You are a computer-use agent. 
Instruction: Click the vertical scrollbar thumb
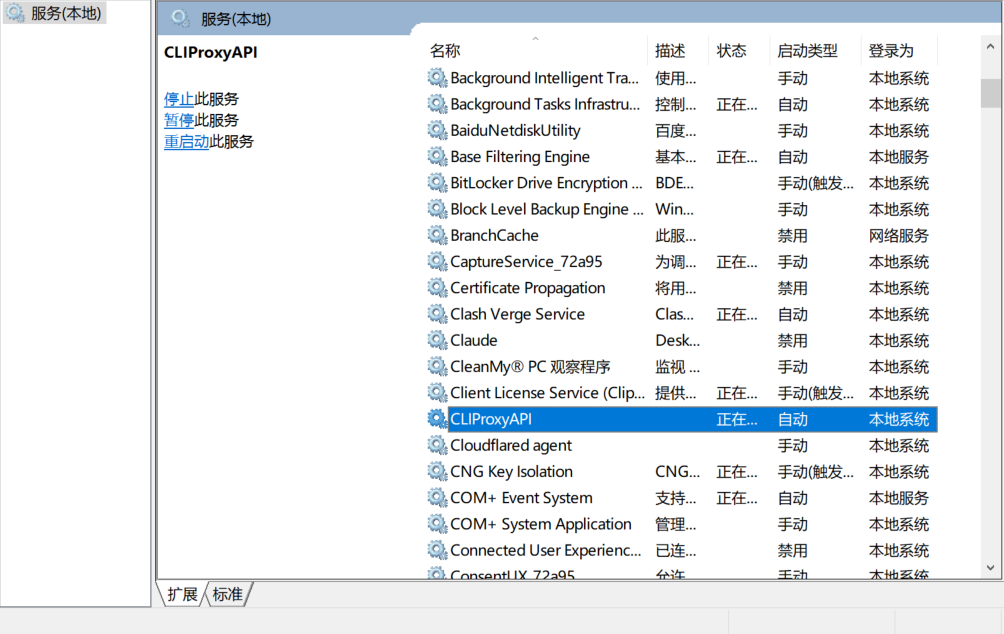[x=991, y=93]
